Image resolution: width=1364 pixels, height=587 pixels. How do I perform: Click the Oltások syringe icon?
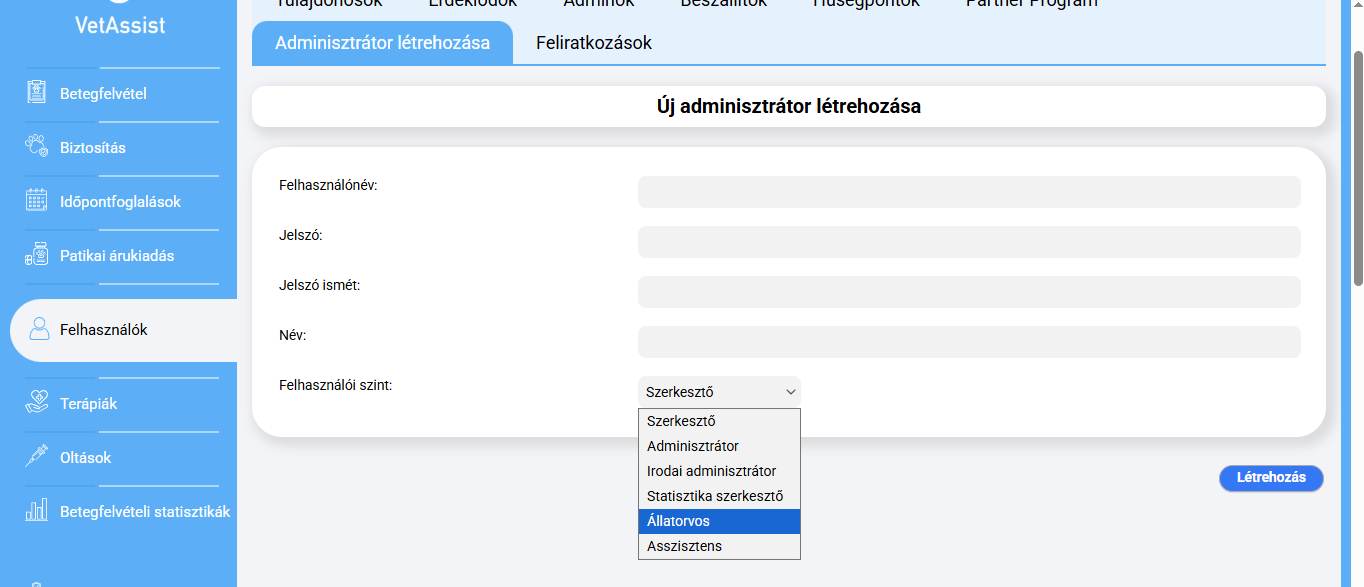tap(37, 457)
